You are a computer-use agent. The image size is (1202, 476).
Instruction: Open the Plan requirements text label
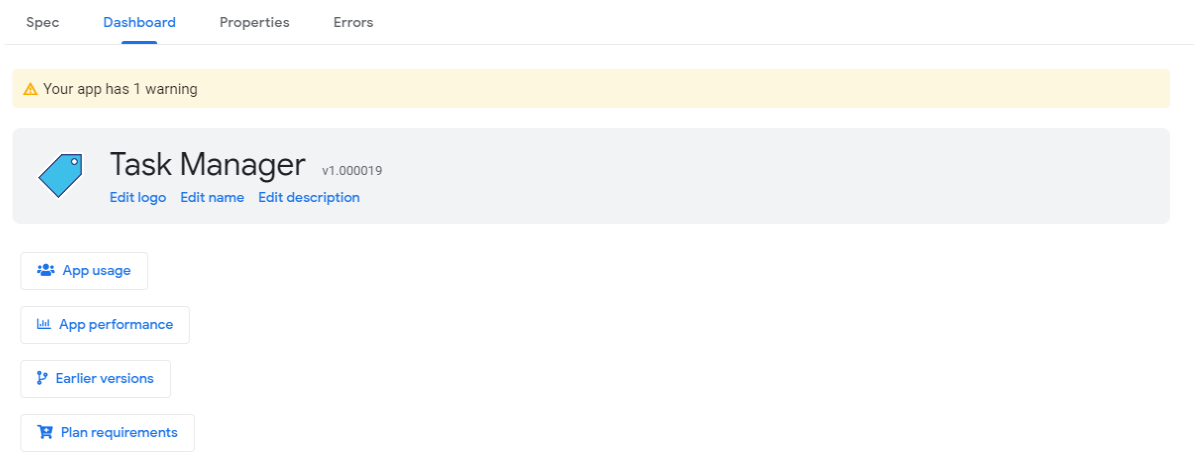pos(119,432)
